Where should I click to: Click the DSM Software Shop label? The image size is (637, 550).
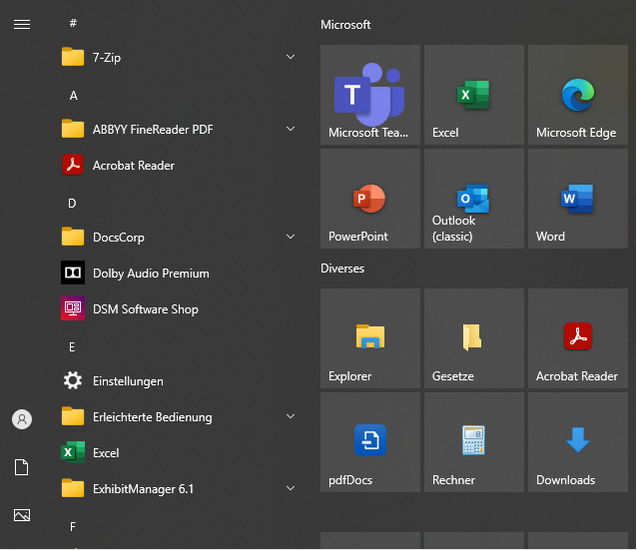coord(145,310)
